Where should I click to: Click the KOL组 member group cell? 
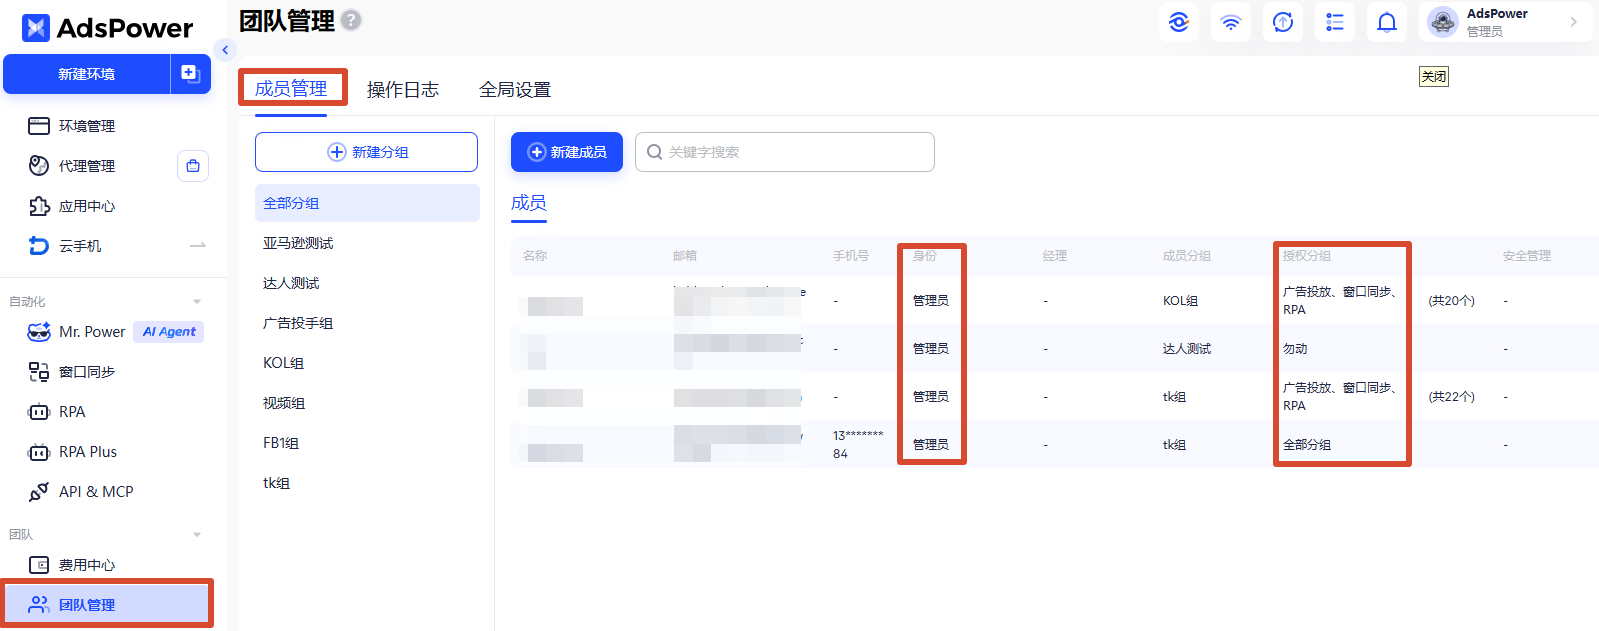(1180, 301)
